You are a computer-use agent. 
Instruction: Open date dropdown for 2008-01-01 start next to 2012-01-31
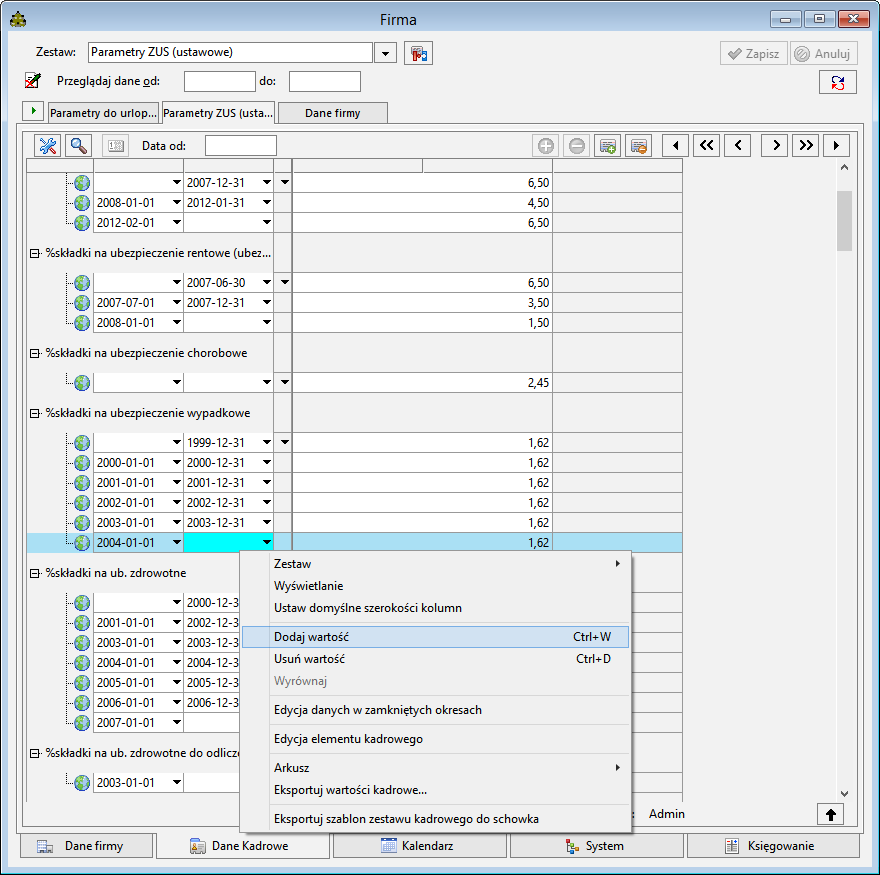point(177,203)
